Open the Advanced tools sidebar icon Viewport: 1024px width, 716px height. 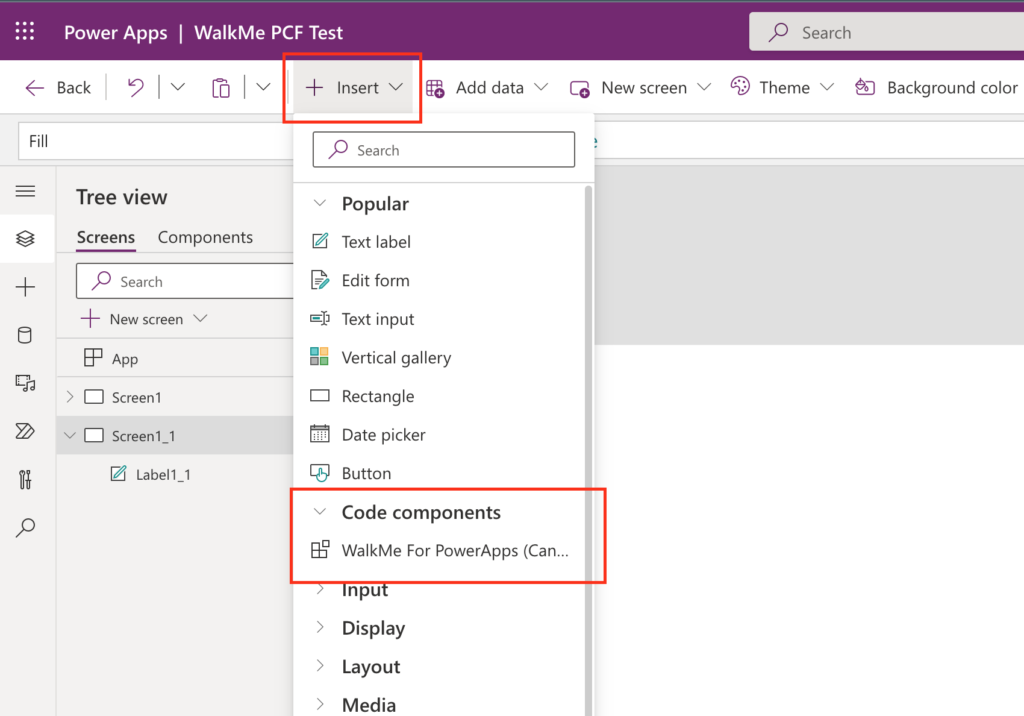27,479
